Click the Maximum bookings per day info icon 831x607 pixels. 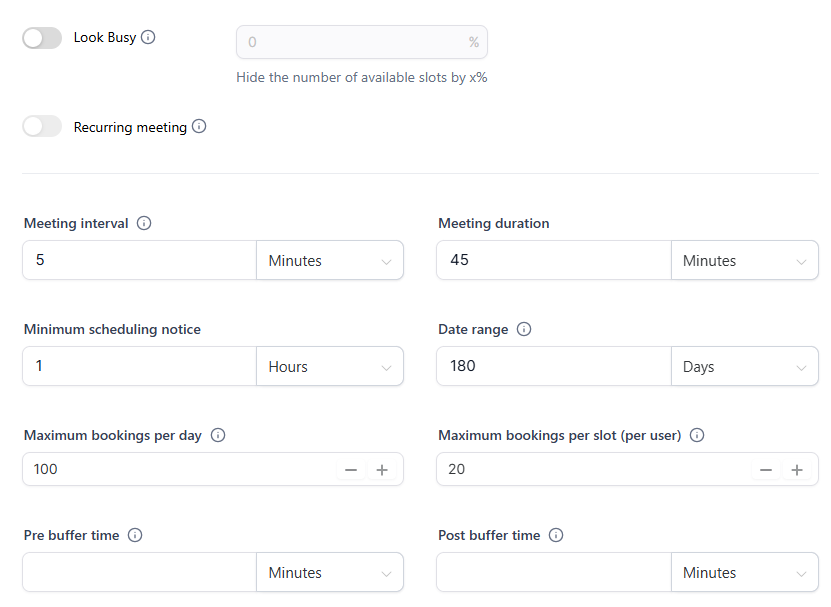pos(218,435)
